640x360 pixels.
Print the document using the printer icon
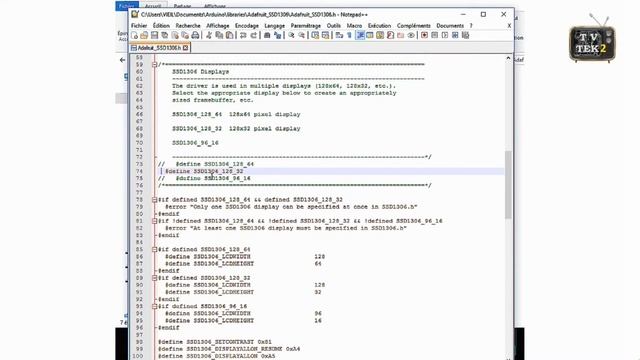pyautogui.click(x=195, y=36)
